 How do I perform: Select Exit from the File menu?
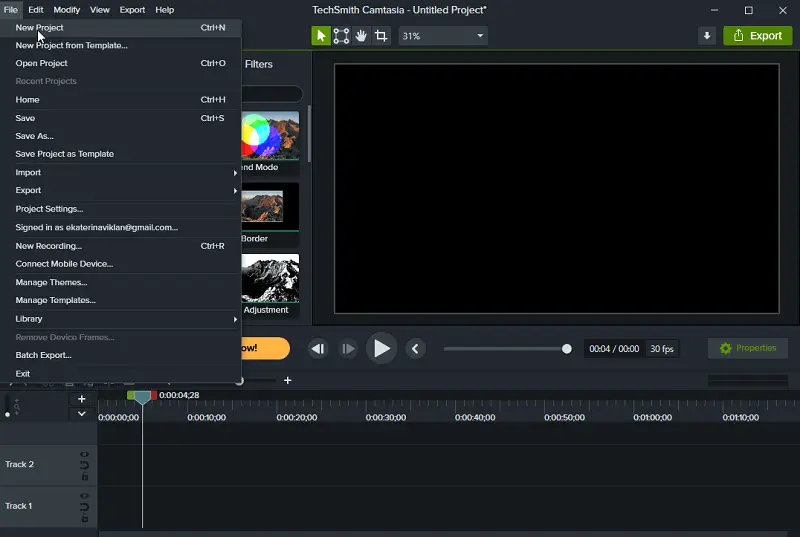tap(120, 374)
